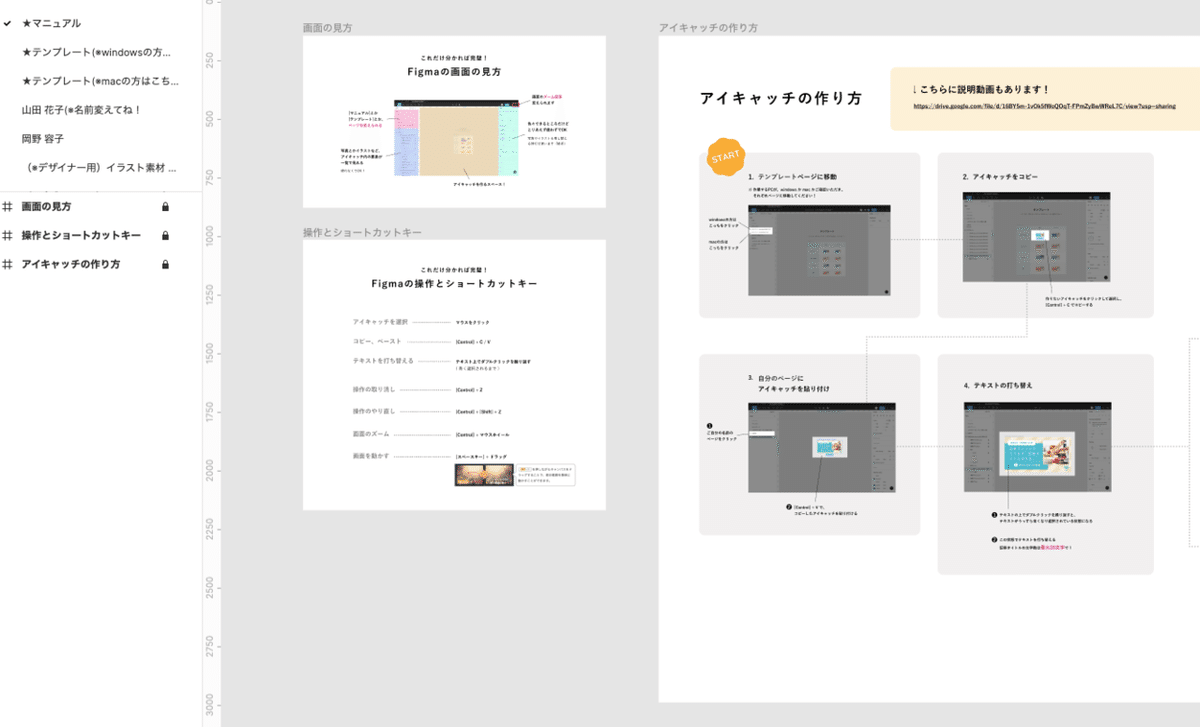Click the アイキャッチを選択 shortcut row
This screenshot has height=727, width=1200.
click(421, 322)
